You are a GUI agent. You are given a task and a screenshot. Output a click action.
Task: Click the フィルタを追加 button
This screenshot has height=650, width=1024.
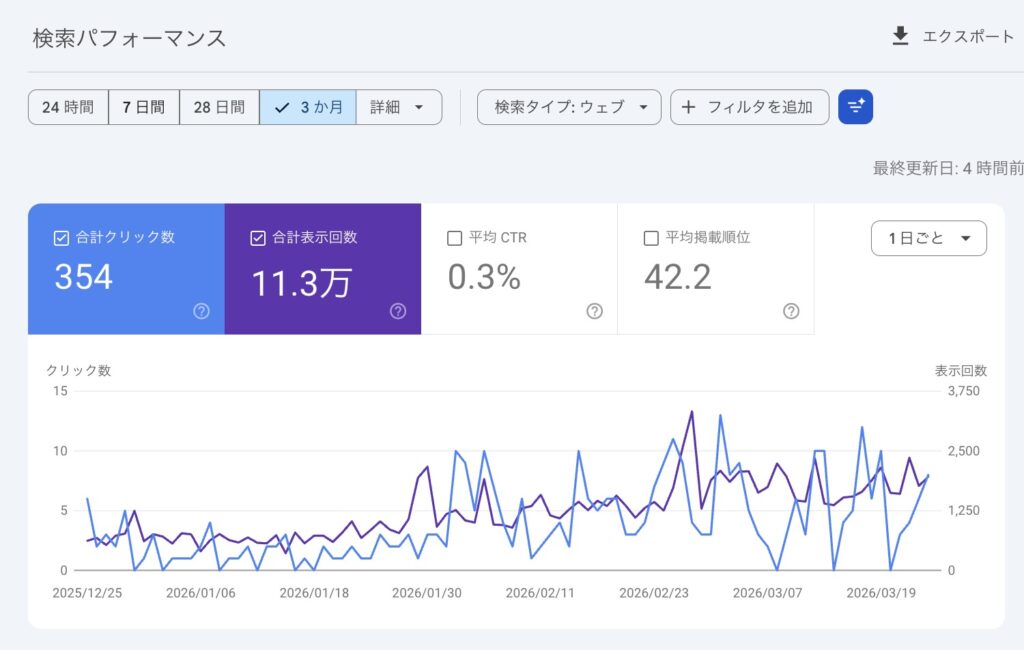click(750, 106)
